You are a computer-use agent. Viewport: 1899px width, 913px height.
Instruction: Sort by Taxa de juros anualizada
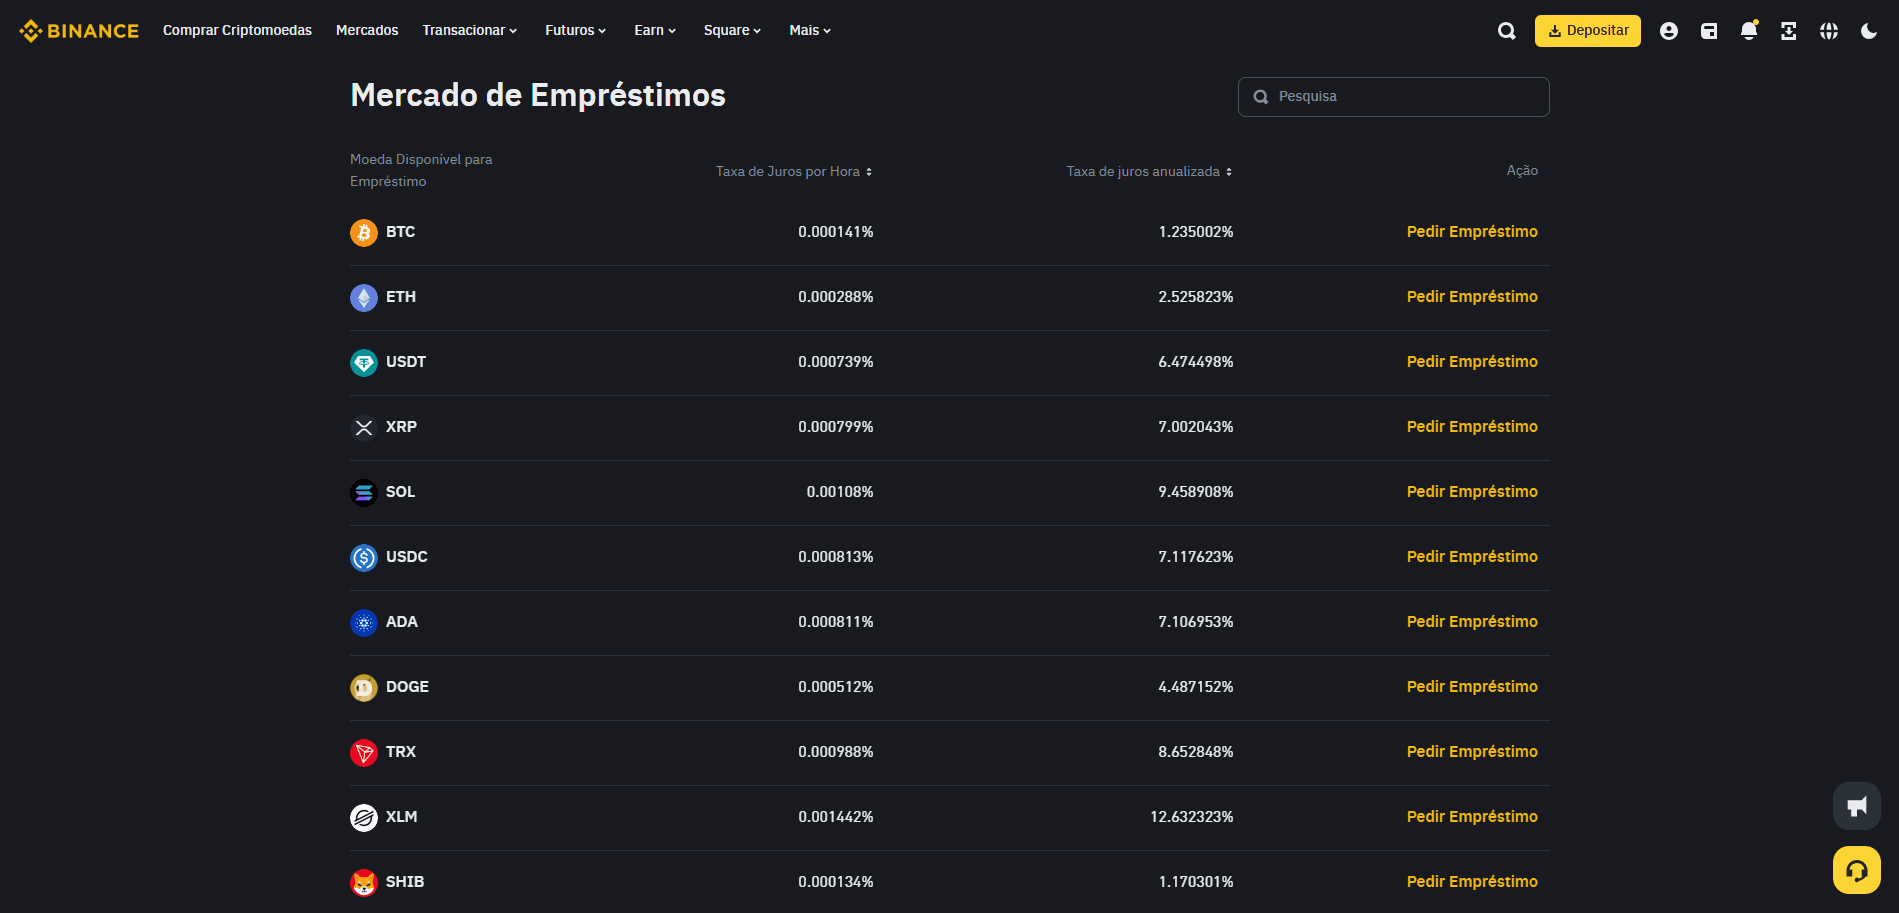(1149, 172)
